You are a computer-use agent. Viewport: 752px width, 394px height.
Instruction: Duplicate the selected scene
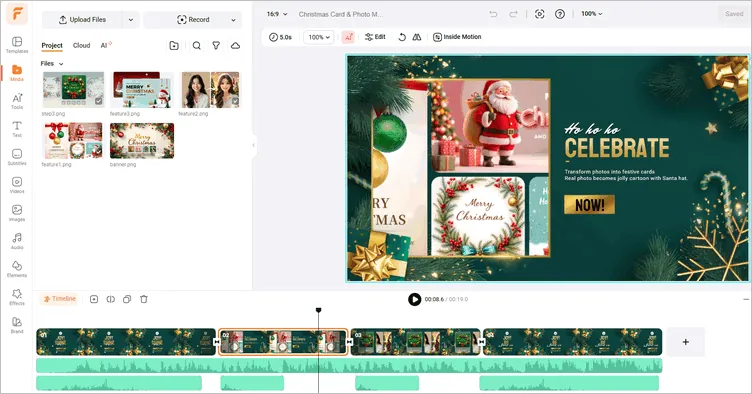(x=127, y=299)
